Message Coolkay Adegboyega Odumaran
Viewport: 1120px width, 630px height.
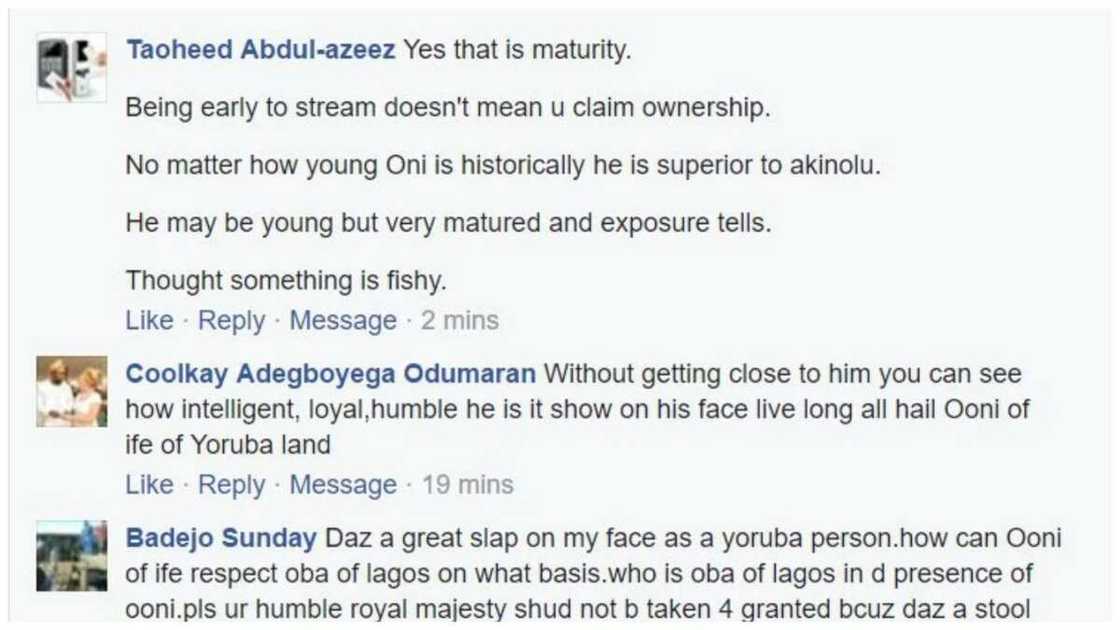click(342, 484)
